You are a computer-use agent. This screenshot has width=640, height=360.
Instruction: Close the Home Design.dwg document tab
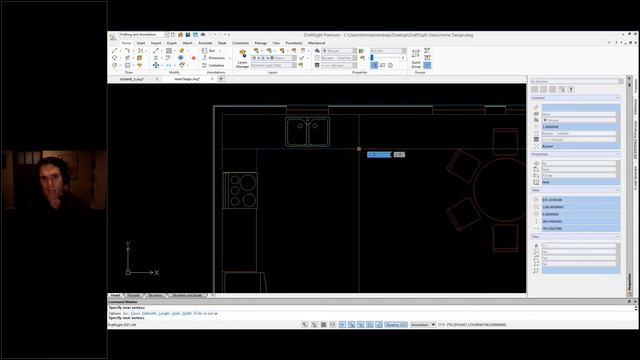(x=212, y=79)
